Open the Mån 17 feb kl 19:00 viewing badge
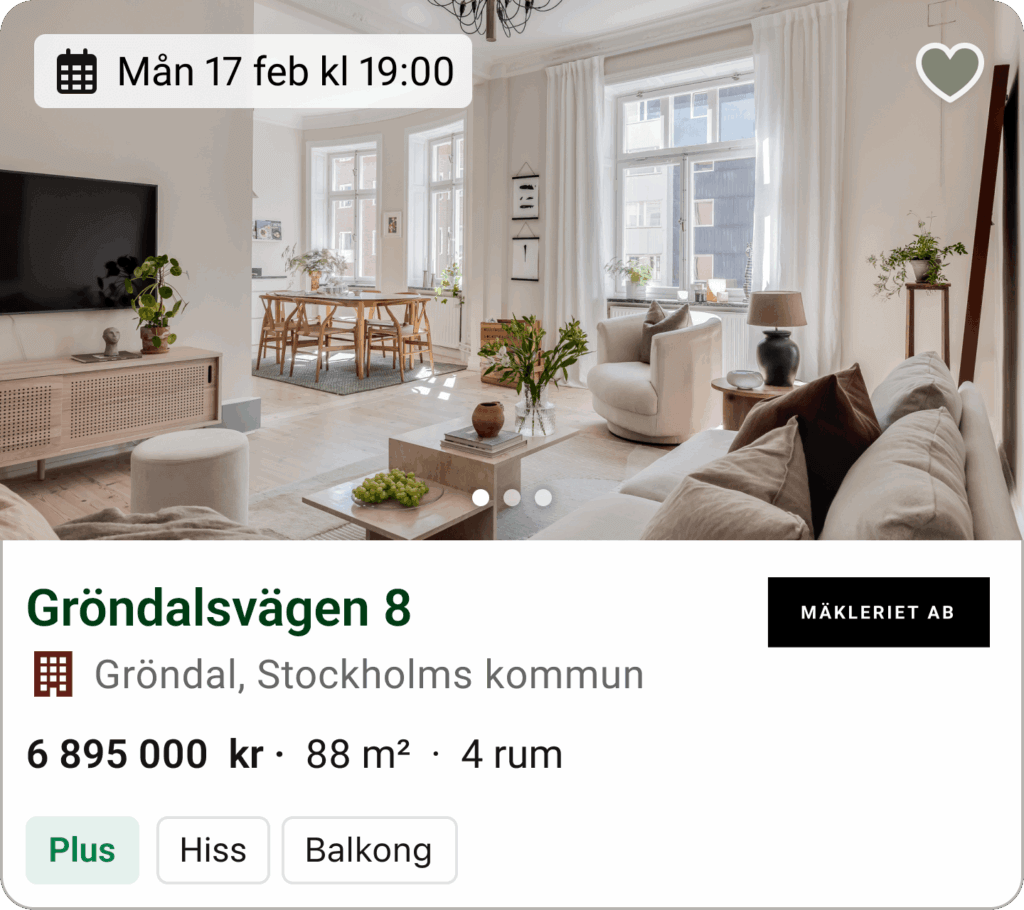The height and width of the screenshot is (910, 1024). click(x=253, y=71)
